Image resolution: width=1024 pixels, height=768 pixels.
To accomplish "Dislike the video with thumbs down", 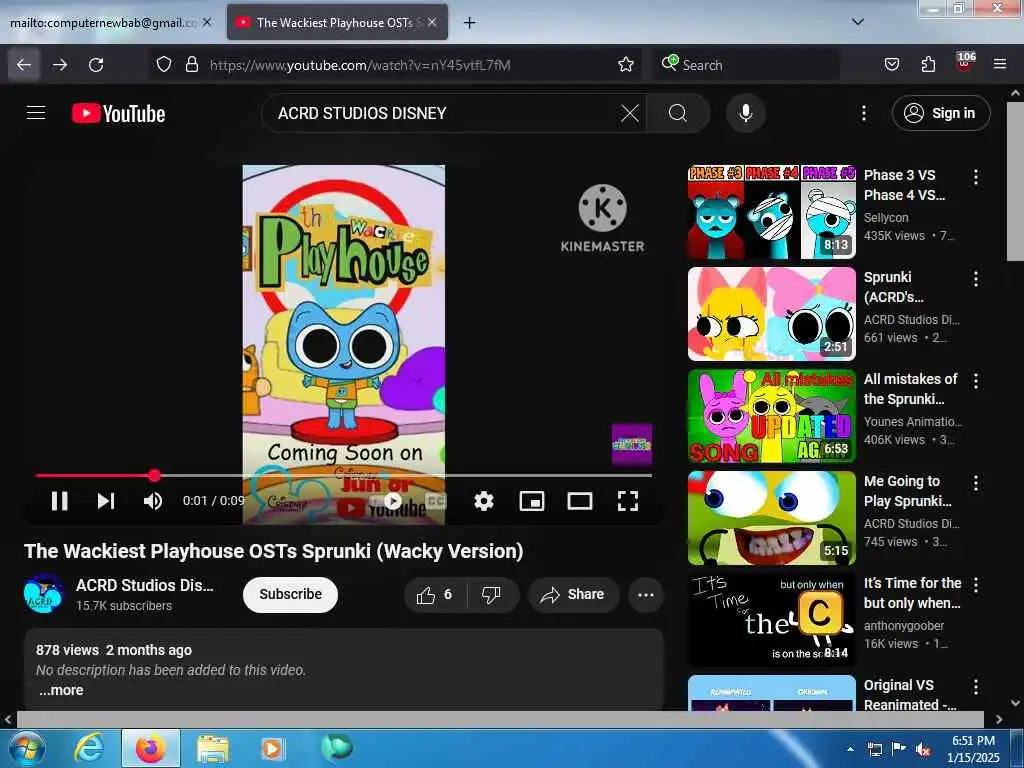I will point(491,595).
